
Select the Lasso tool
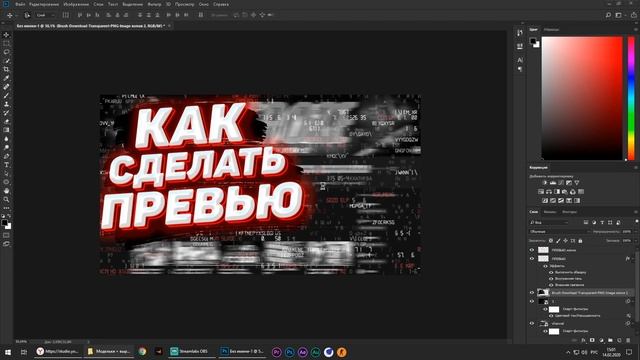coord(6,52)
